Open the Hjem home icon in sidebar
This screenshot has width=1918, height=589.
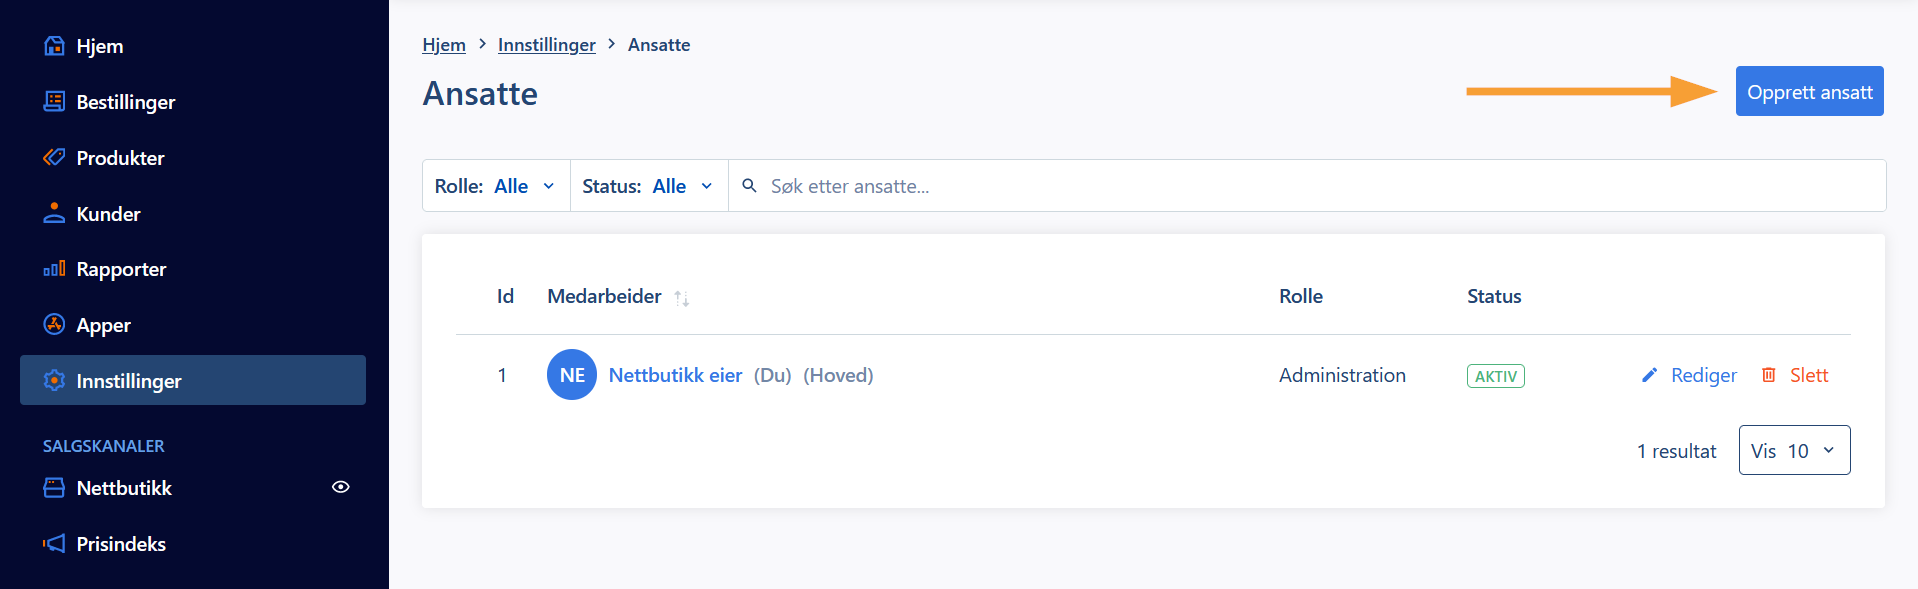[54, 46]
